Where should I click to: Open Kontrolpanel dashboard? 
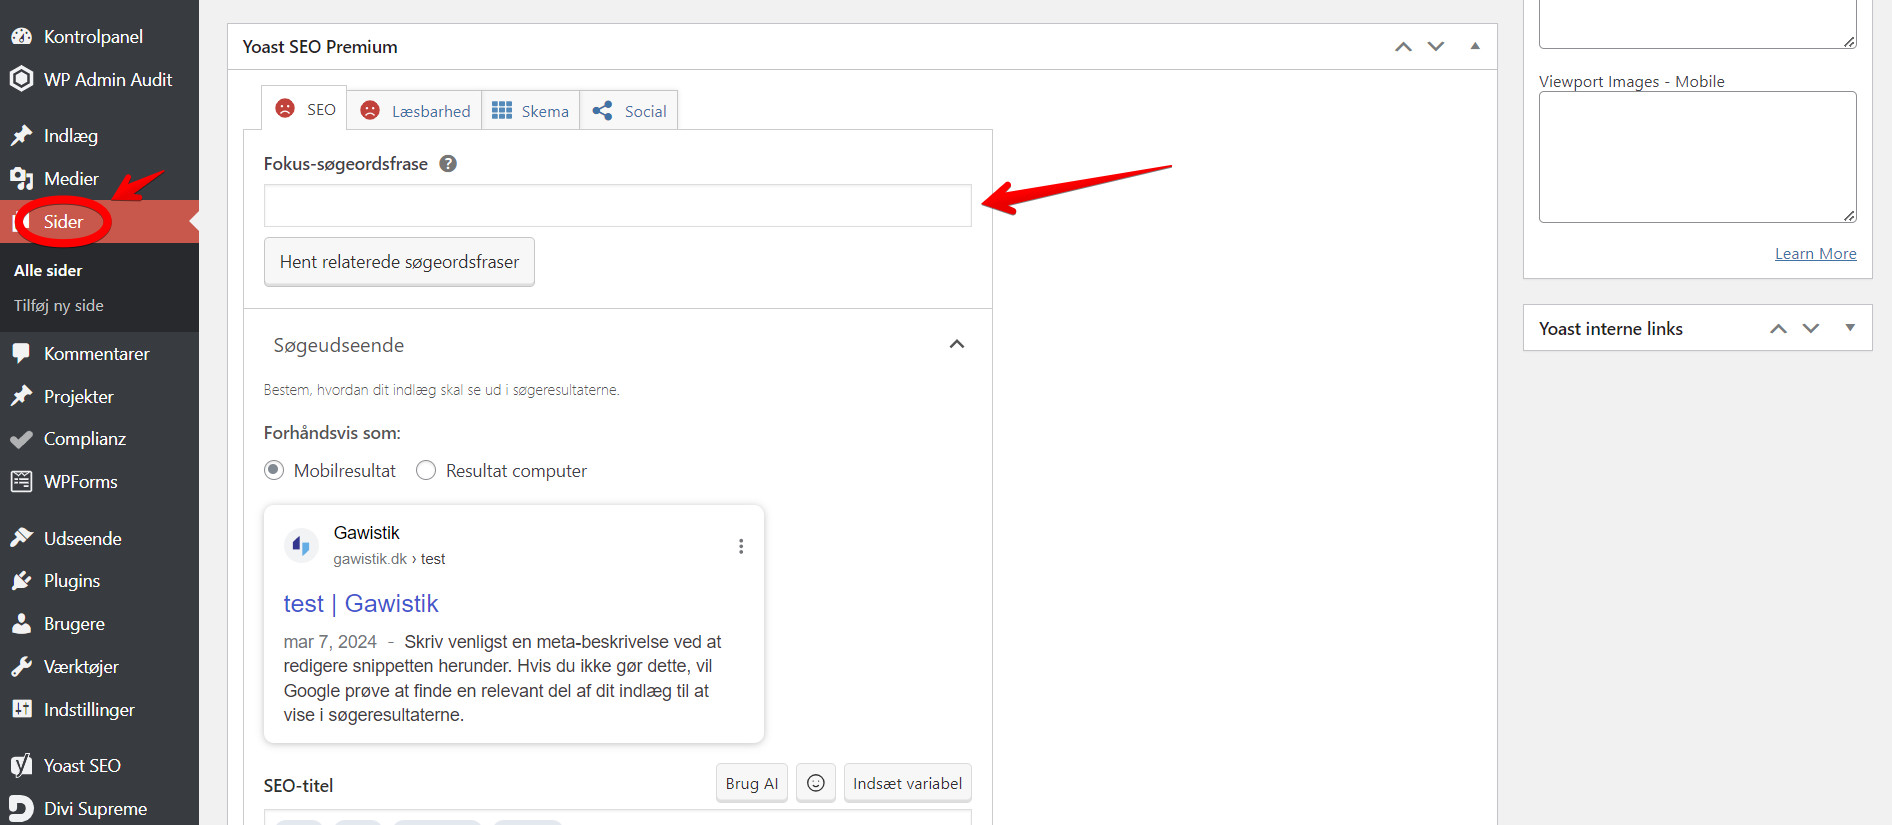(93, 37)
